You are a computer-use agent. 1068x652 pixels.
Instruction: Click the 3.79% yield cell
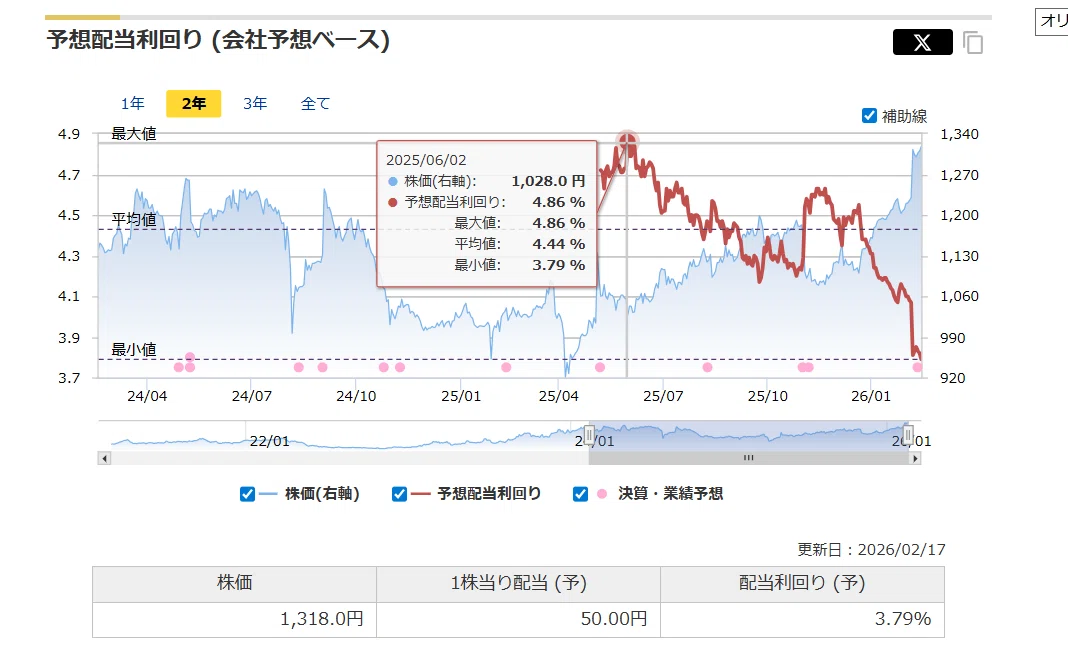tap(802, 619)
